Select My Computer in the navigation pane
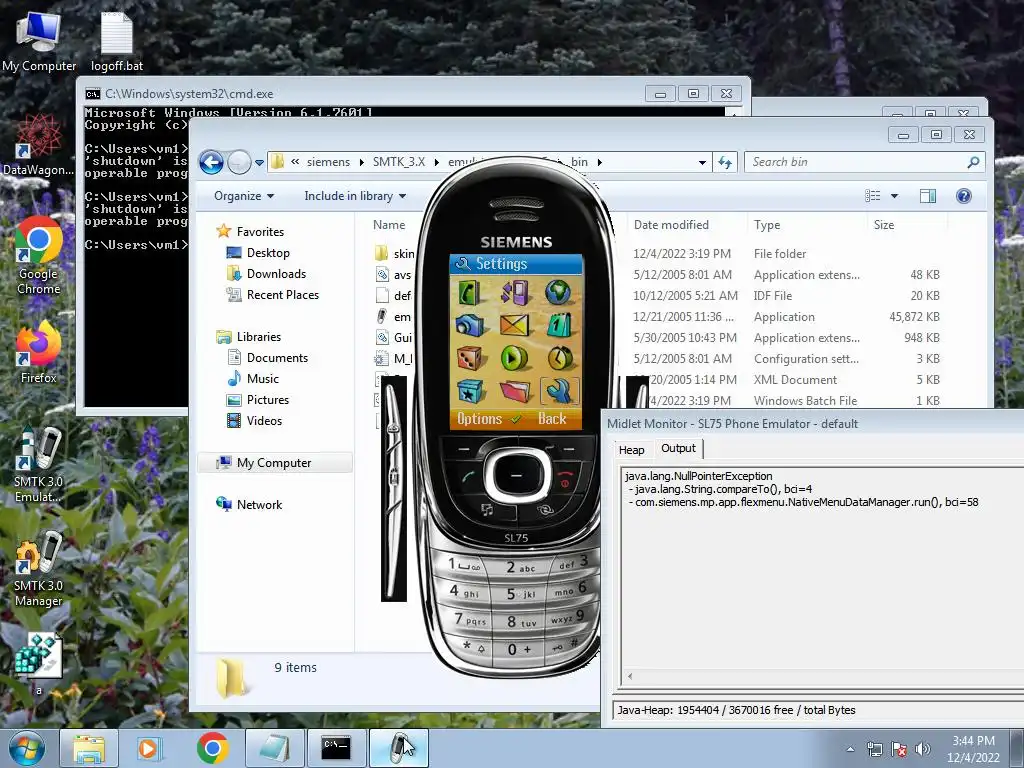The width and height of the screenshot is (1024, 768). (274, 462)
